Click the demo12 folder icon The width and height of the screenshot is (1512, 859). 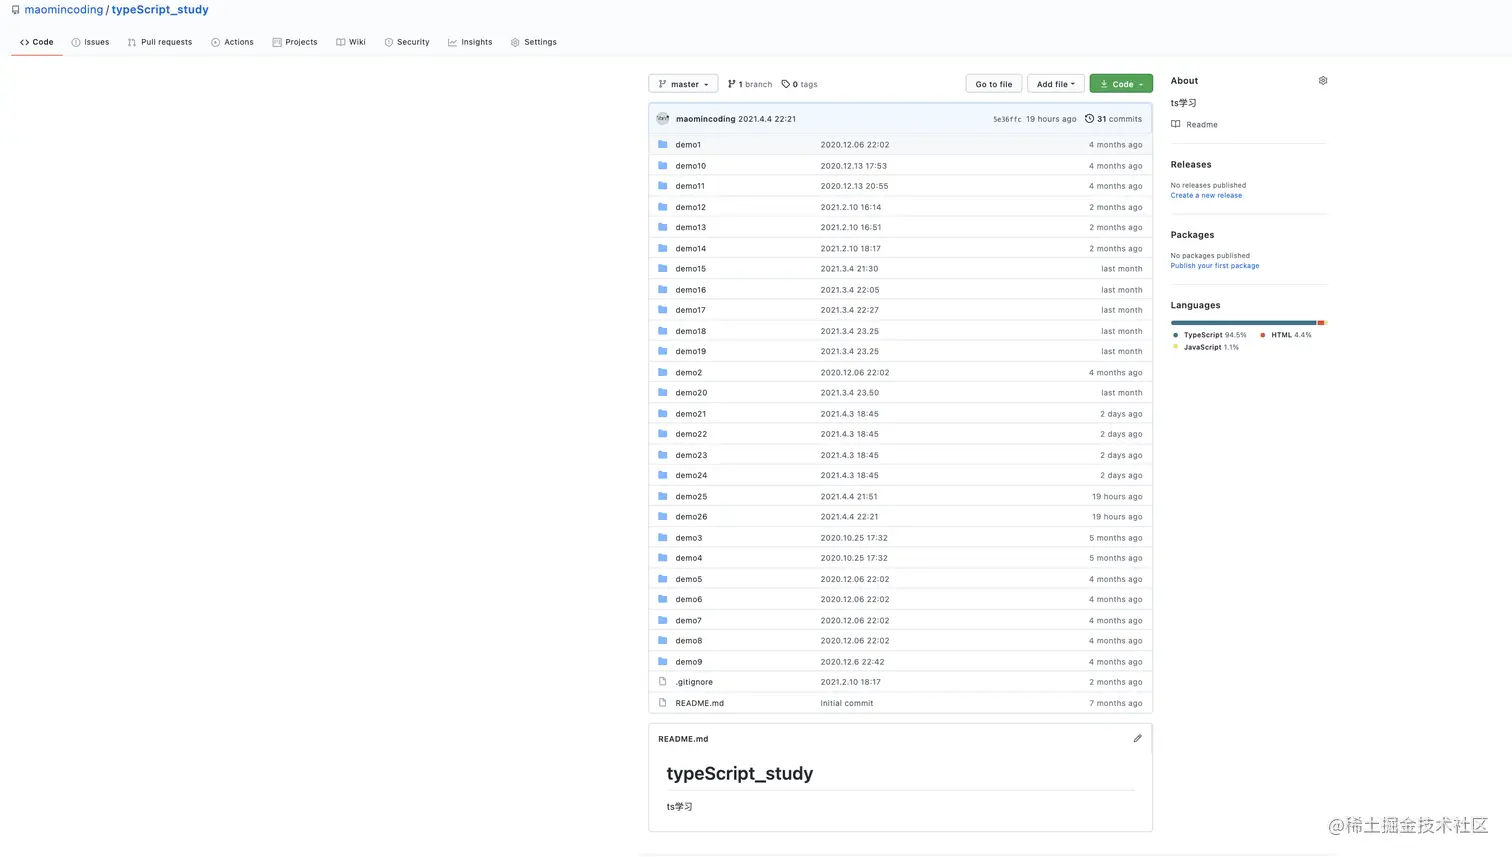[662, 206]
